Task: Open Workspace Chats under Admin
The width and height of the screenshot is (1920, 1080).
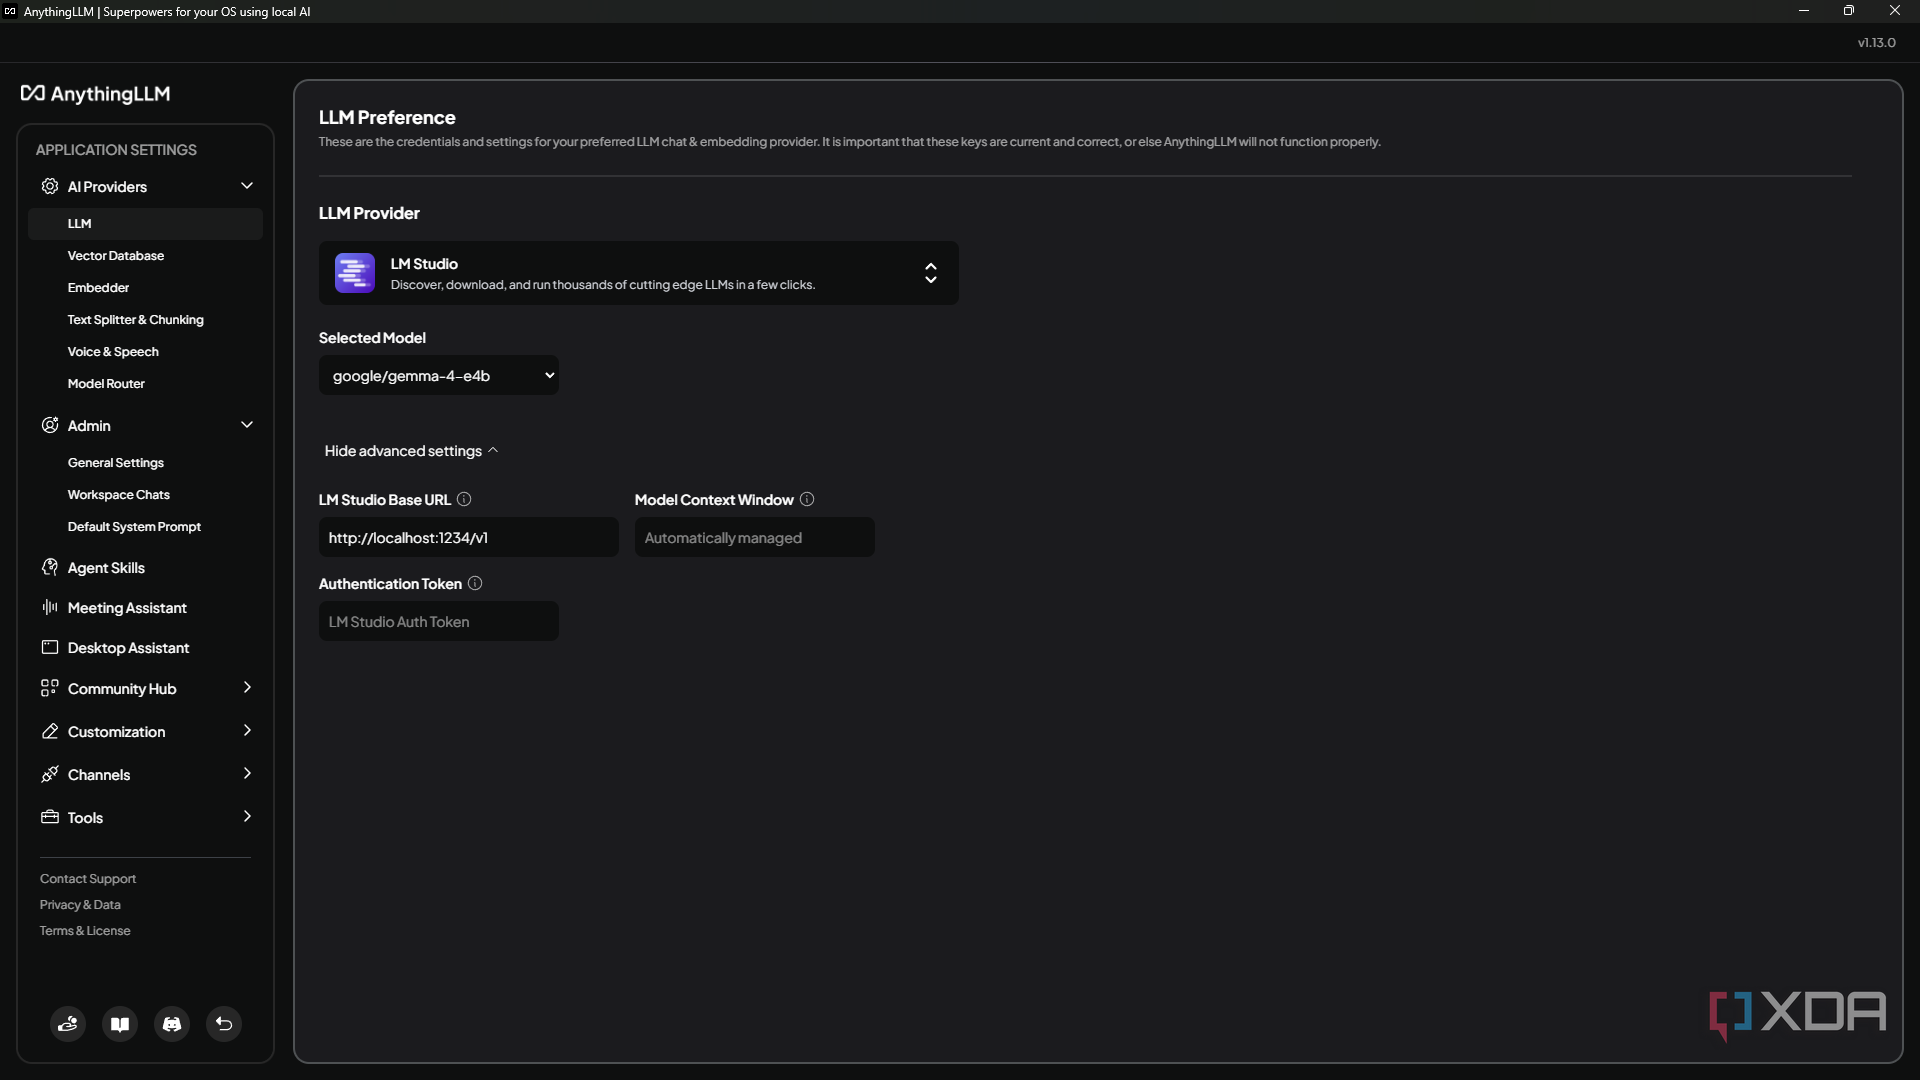Action: tap(119, 495)
